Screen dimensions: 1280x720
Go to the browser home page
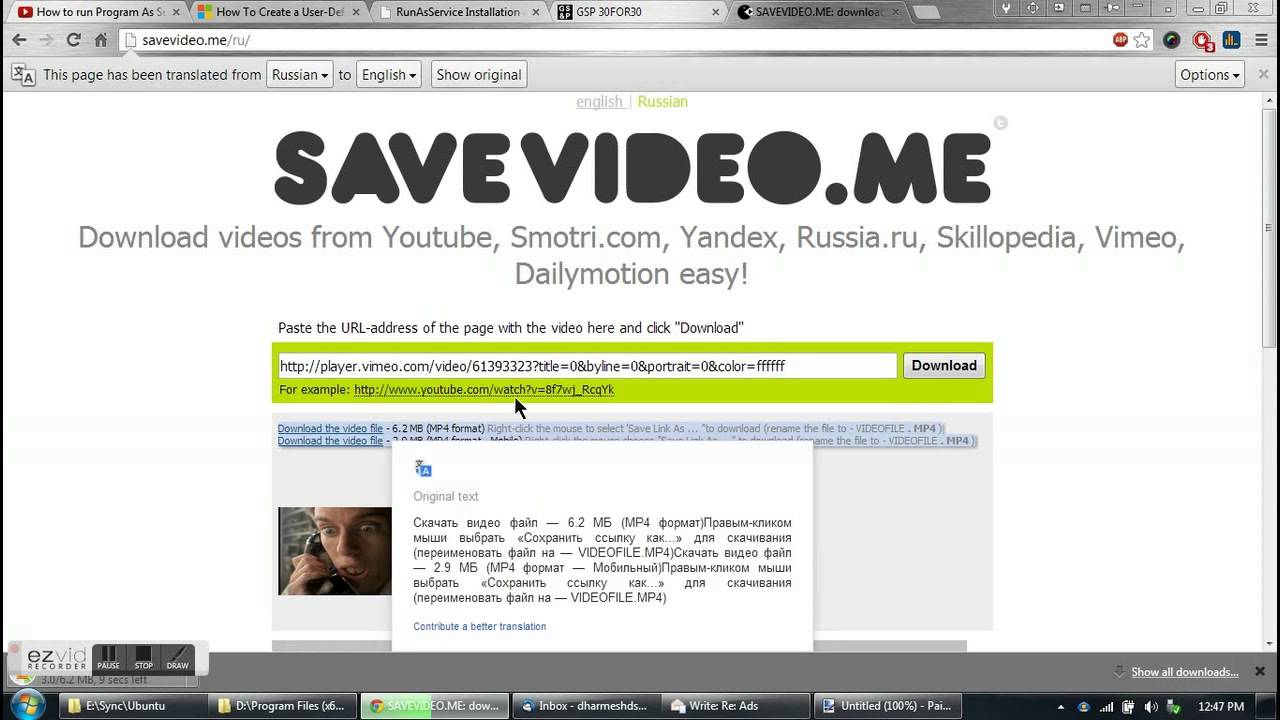pos(100,40)
